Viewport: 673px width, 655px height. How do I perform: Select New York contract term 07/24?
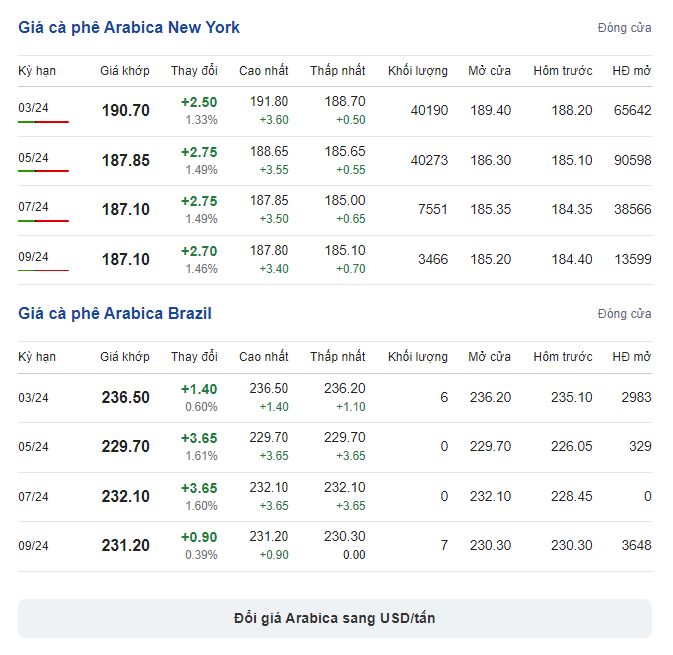pyautogui.click(x=33, y=206)
